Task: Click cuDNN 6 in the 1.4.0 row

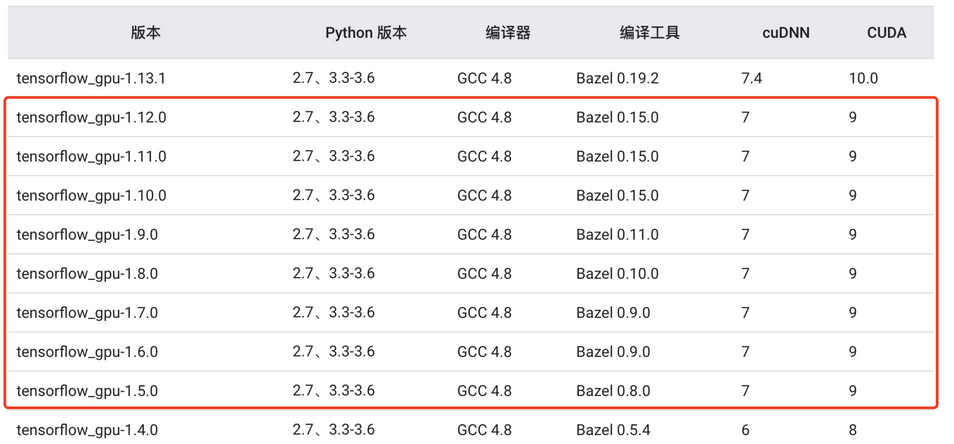Action: [745, 430]
